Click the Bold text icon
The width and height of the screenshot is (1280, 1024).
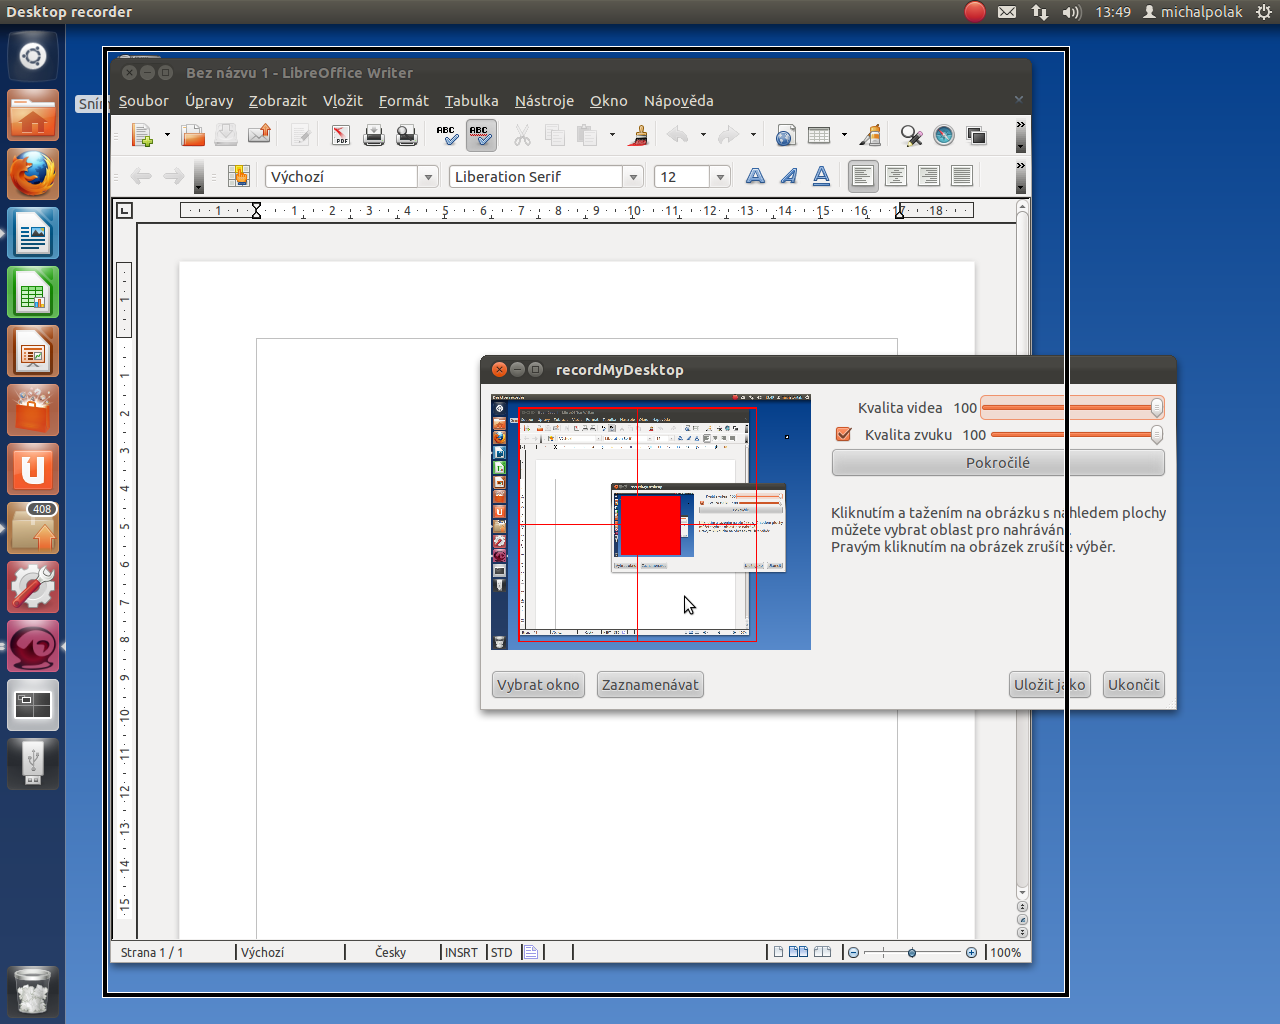click(x=756, y=176)
